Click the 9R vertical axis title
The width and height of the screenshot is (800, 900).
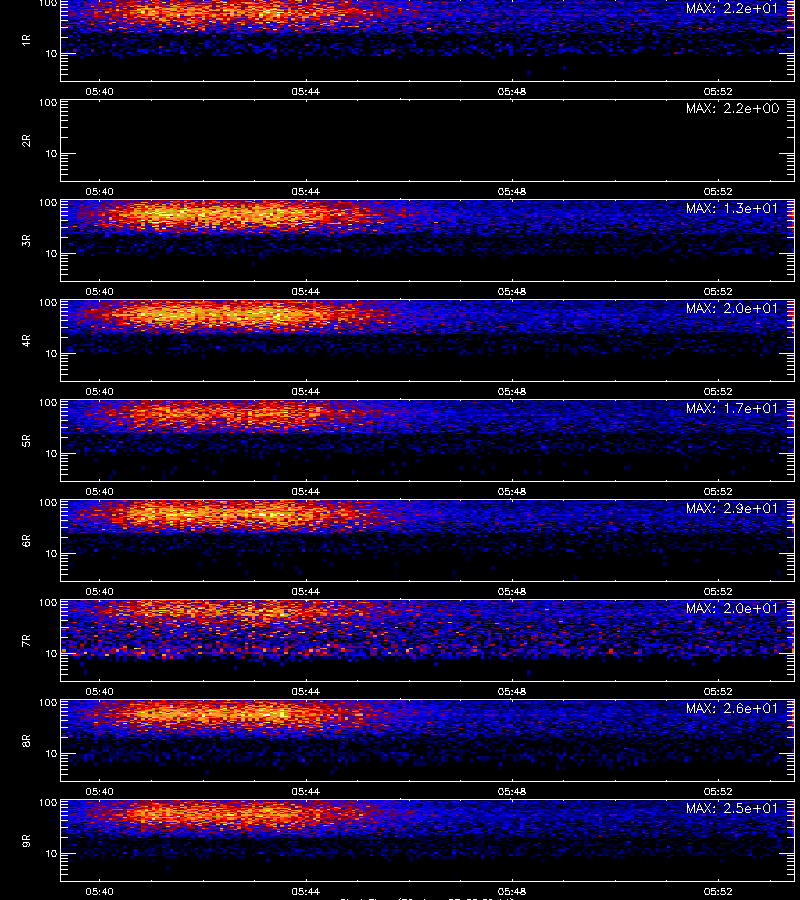pos(26,840)
